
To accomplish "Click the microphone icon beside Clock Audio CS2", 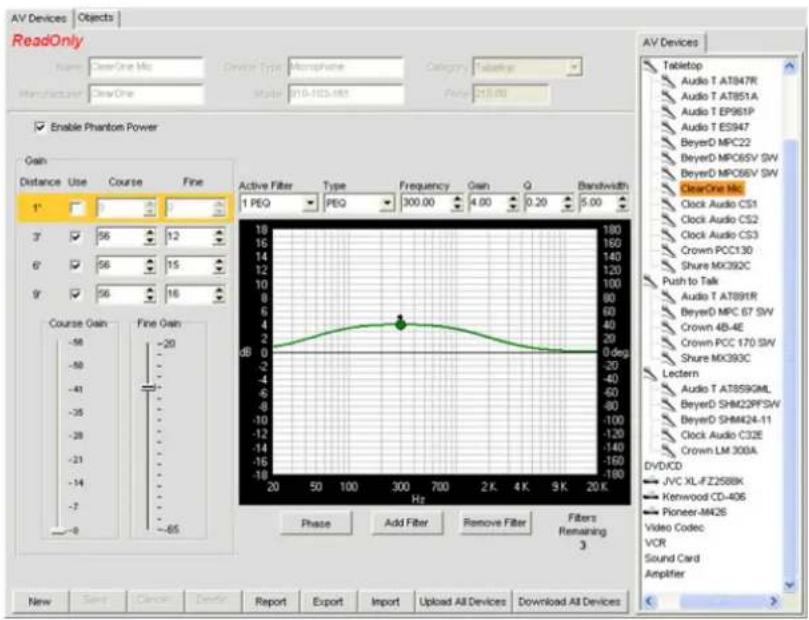I will pos(669,220).
